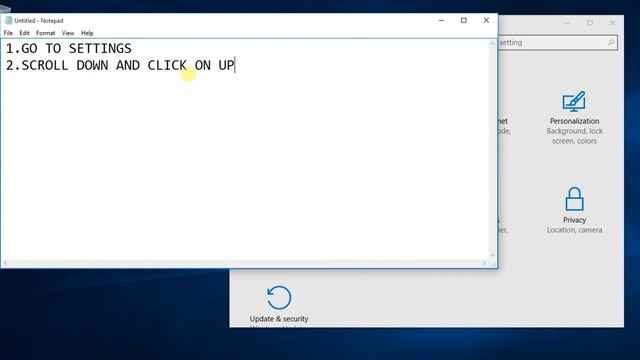The height and width of the screenshot is (360, 640).
Task: Click the line '1.GO TO SETTINGS'
Action: pos(69,49)
